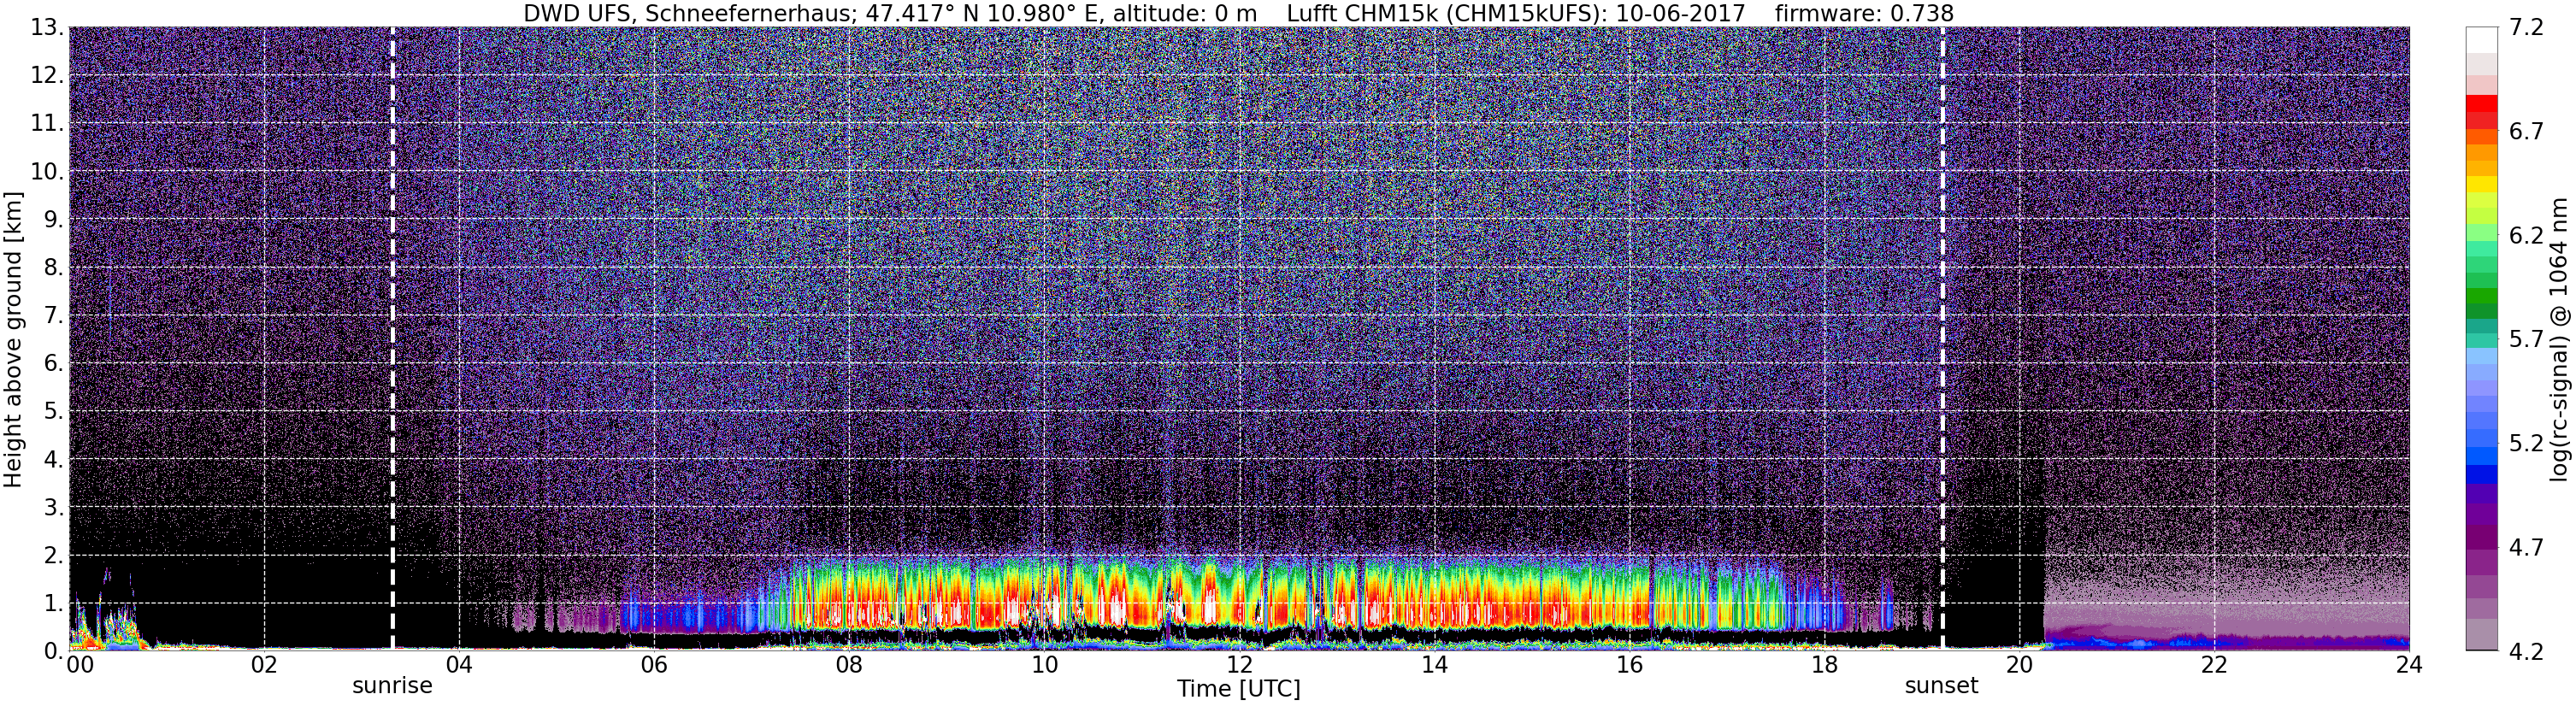Click the height axis tick "1."
The height and width of the screenshot is (706, 2576).
coord(55,604)
